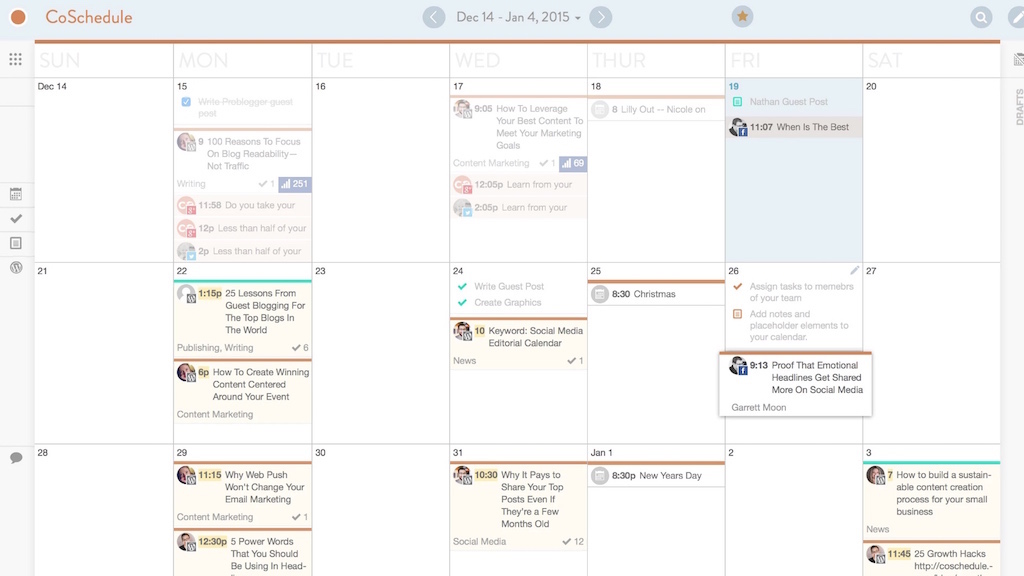1024x576 pixels.
Task: Click the pencil compose icon in header
Action: 1016,17
